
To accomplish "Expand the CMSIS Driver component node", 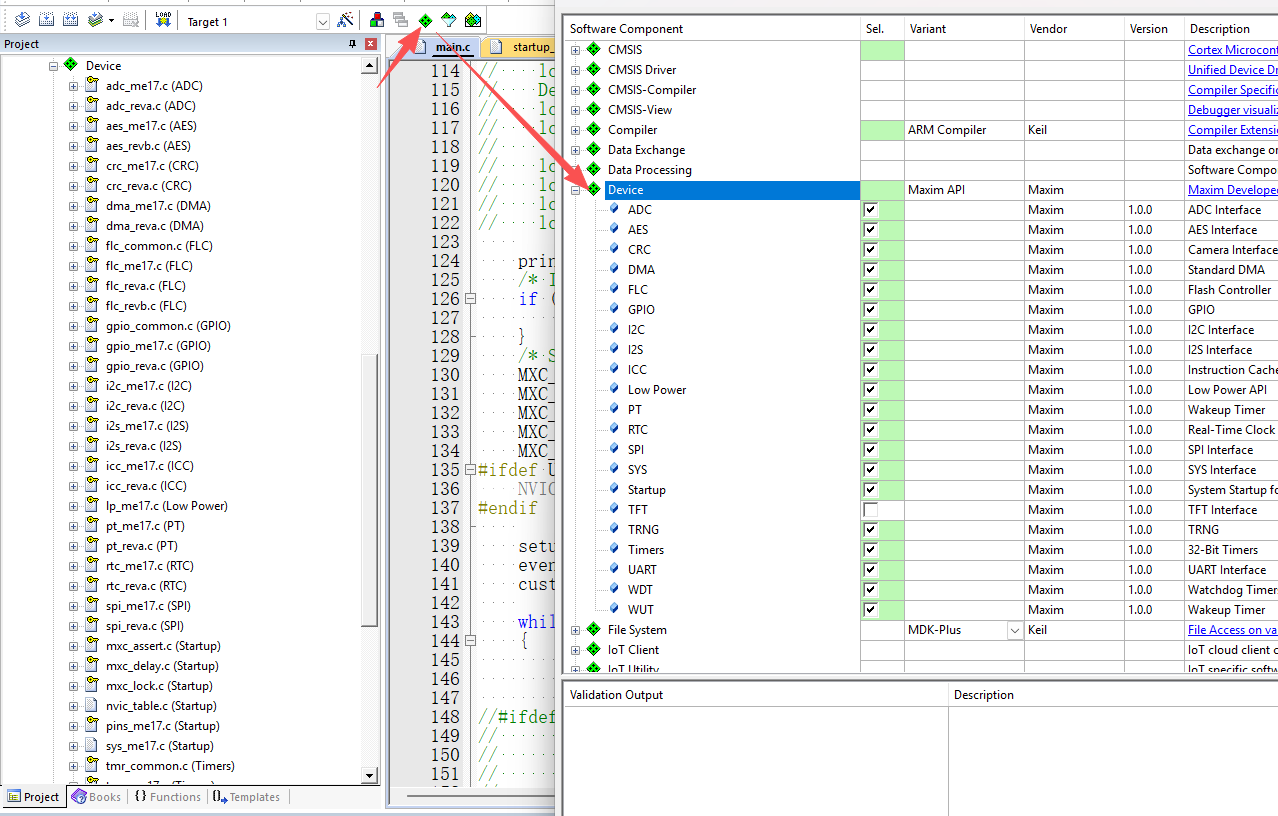I will pos(575,70).
